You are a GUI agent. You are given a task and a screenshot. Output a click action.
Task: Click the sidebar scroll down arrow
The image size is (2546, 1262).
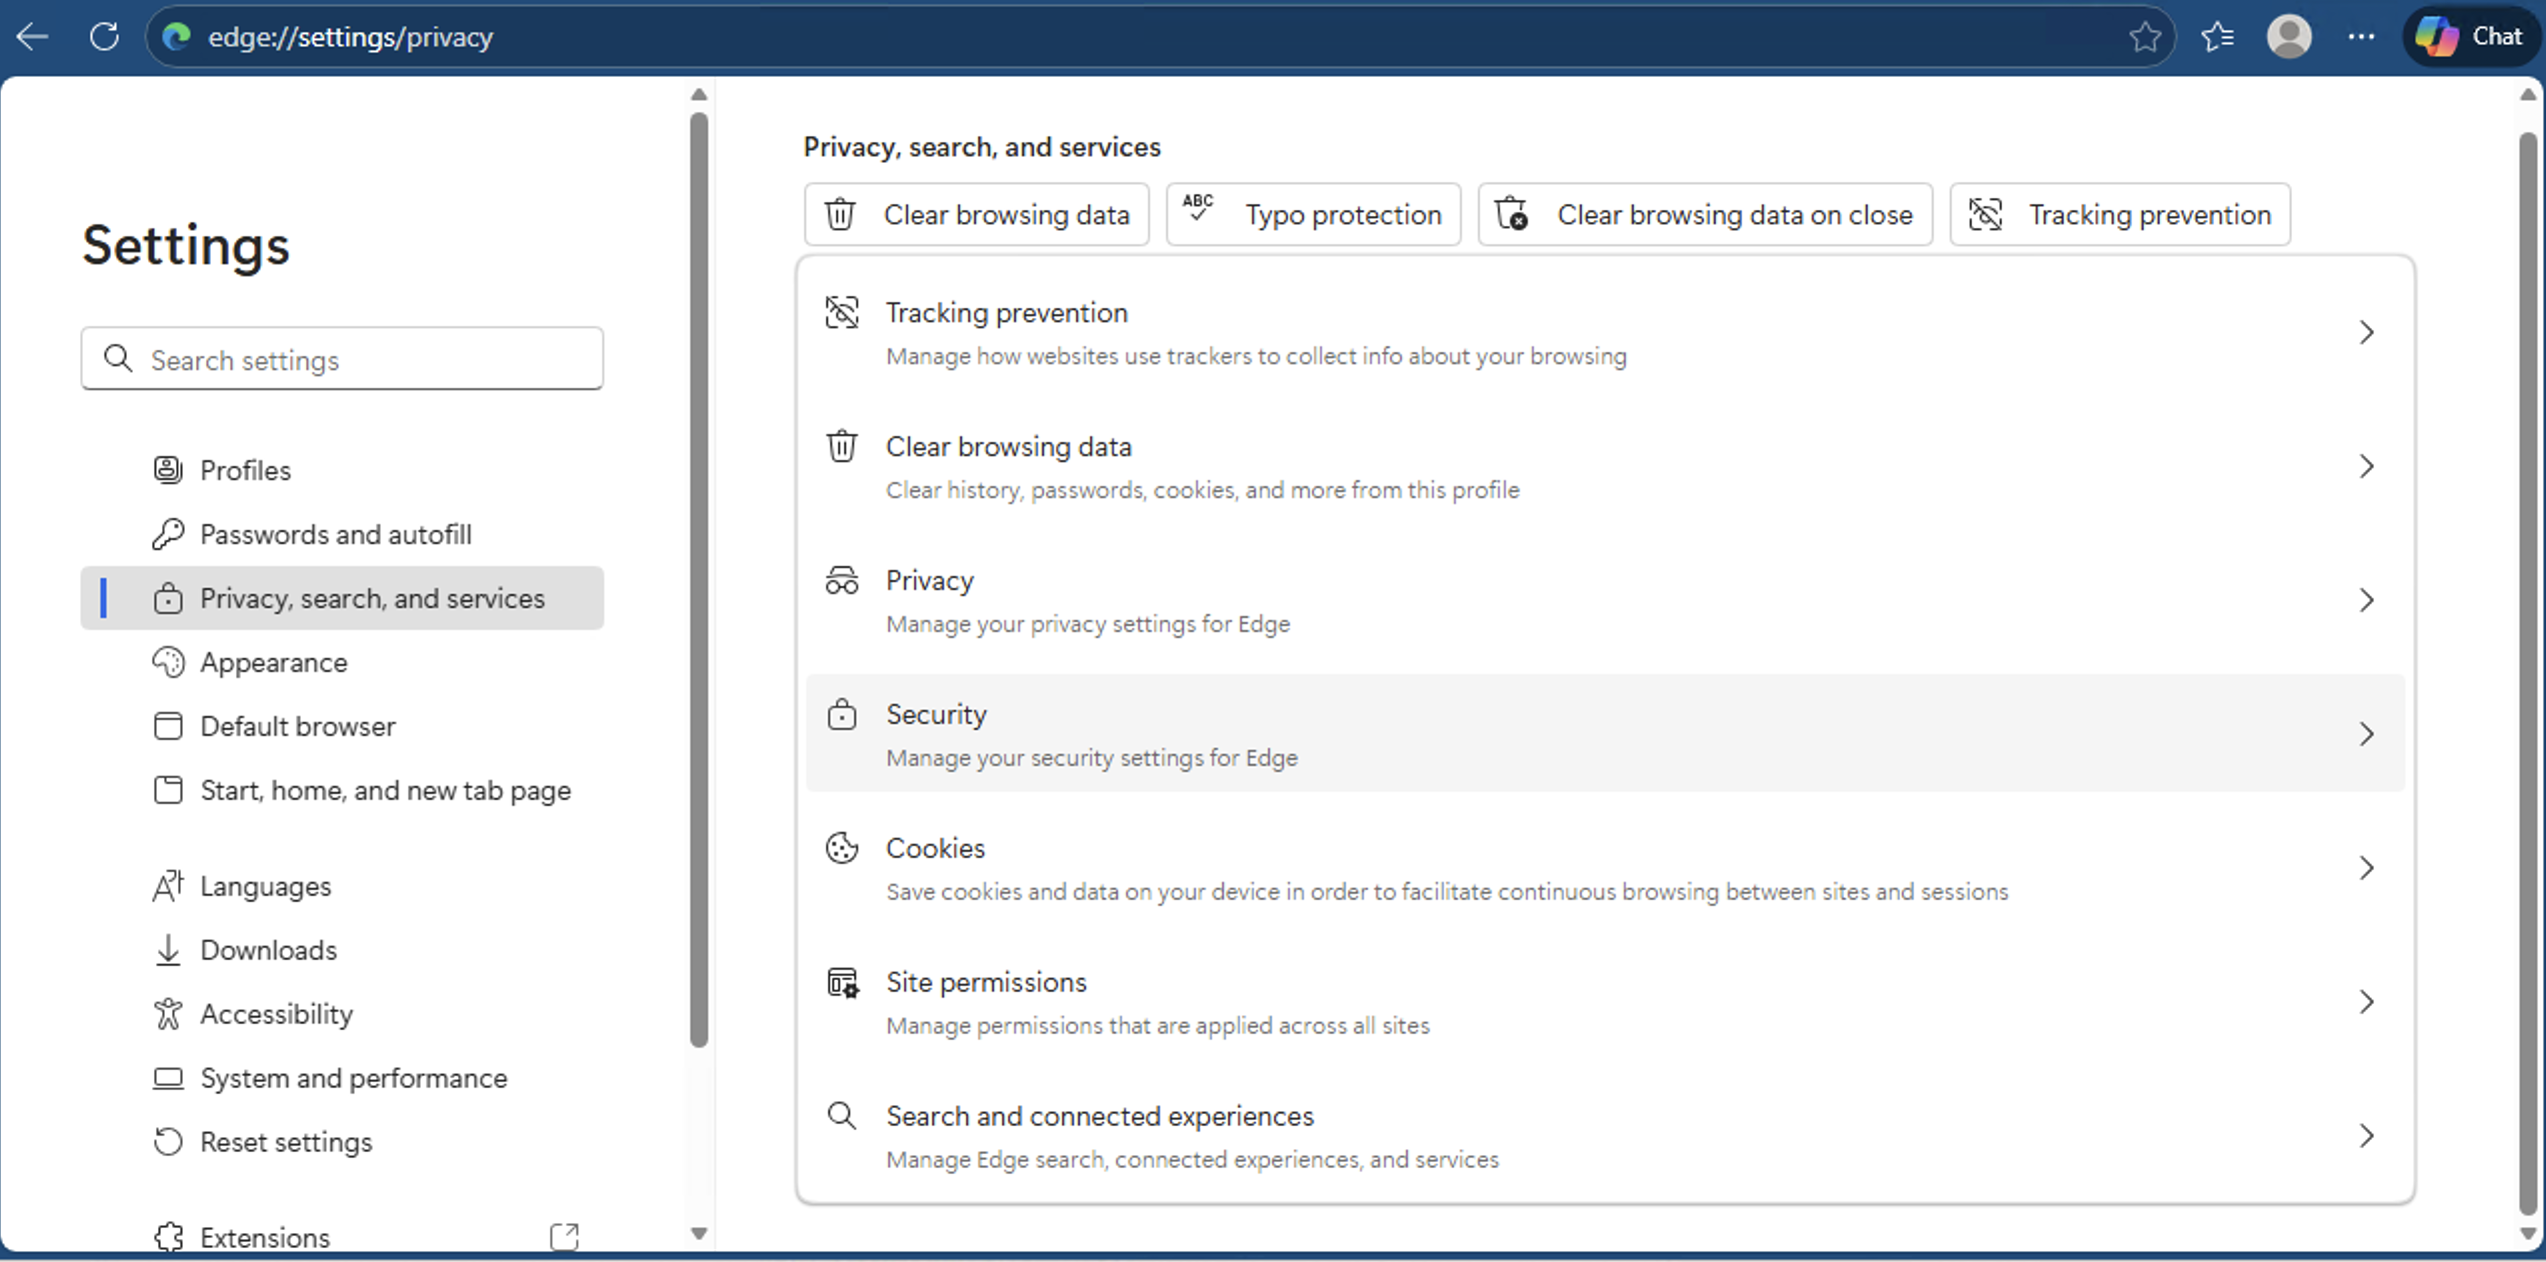[699, 1233]
